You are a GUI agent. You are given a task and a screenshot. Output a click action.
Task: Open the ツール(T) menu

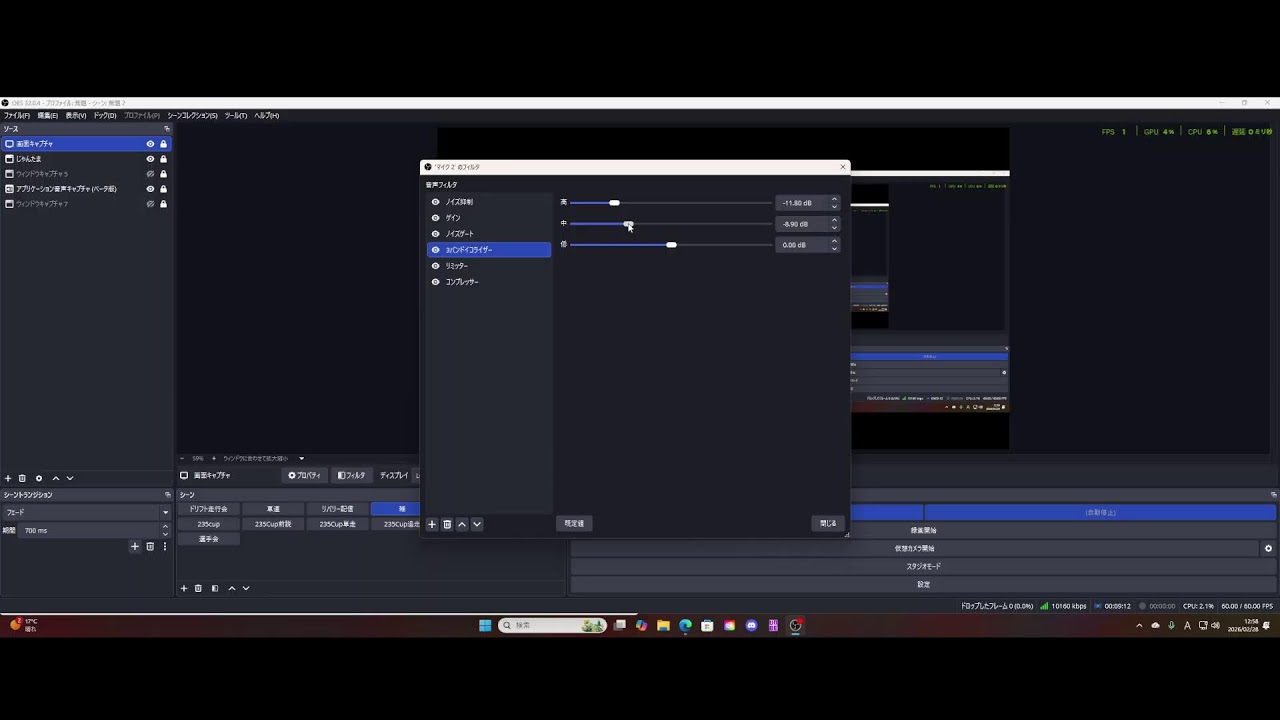(236, 116)
